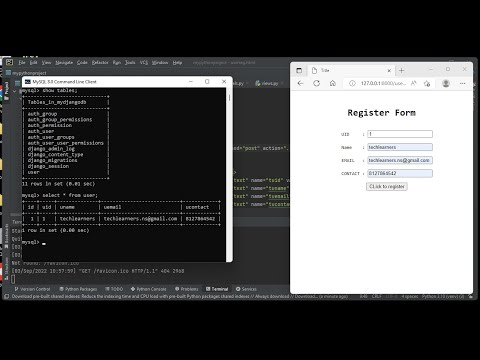The width and height of the screenshot is (480, 360).
Task: Open a new browser tab
Action: tap(401, 71)
